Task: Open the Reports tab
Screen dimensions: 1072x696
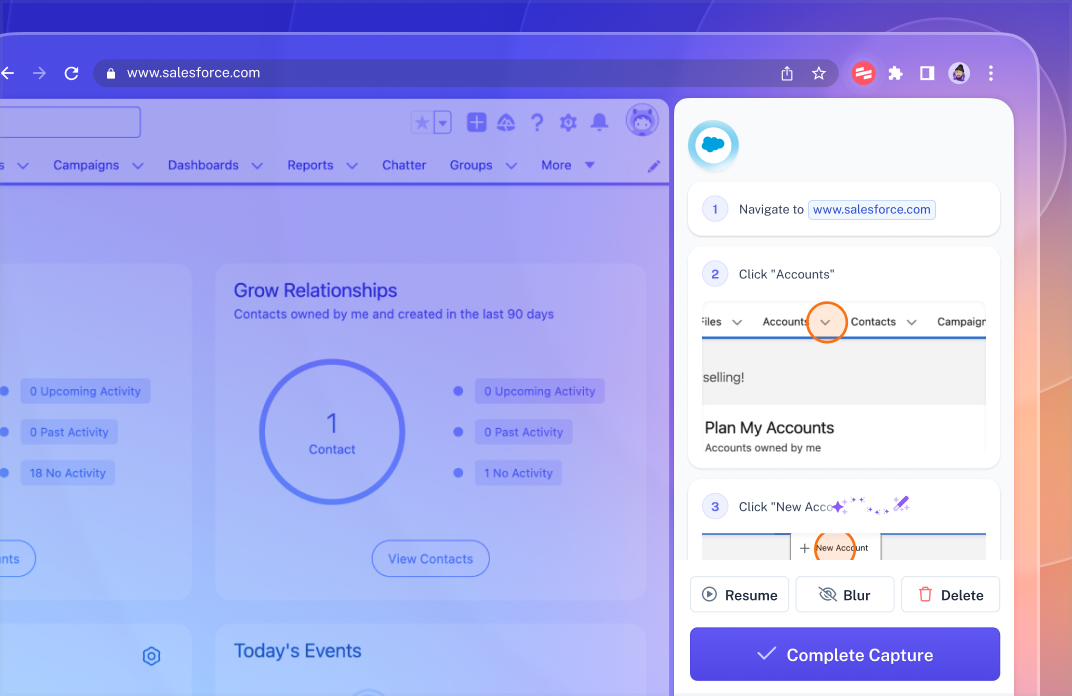Action: click(x=310, y=165)
